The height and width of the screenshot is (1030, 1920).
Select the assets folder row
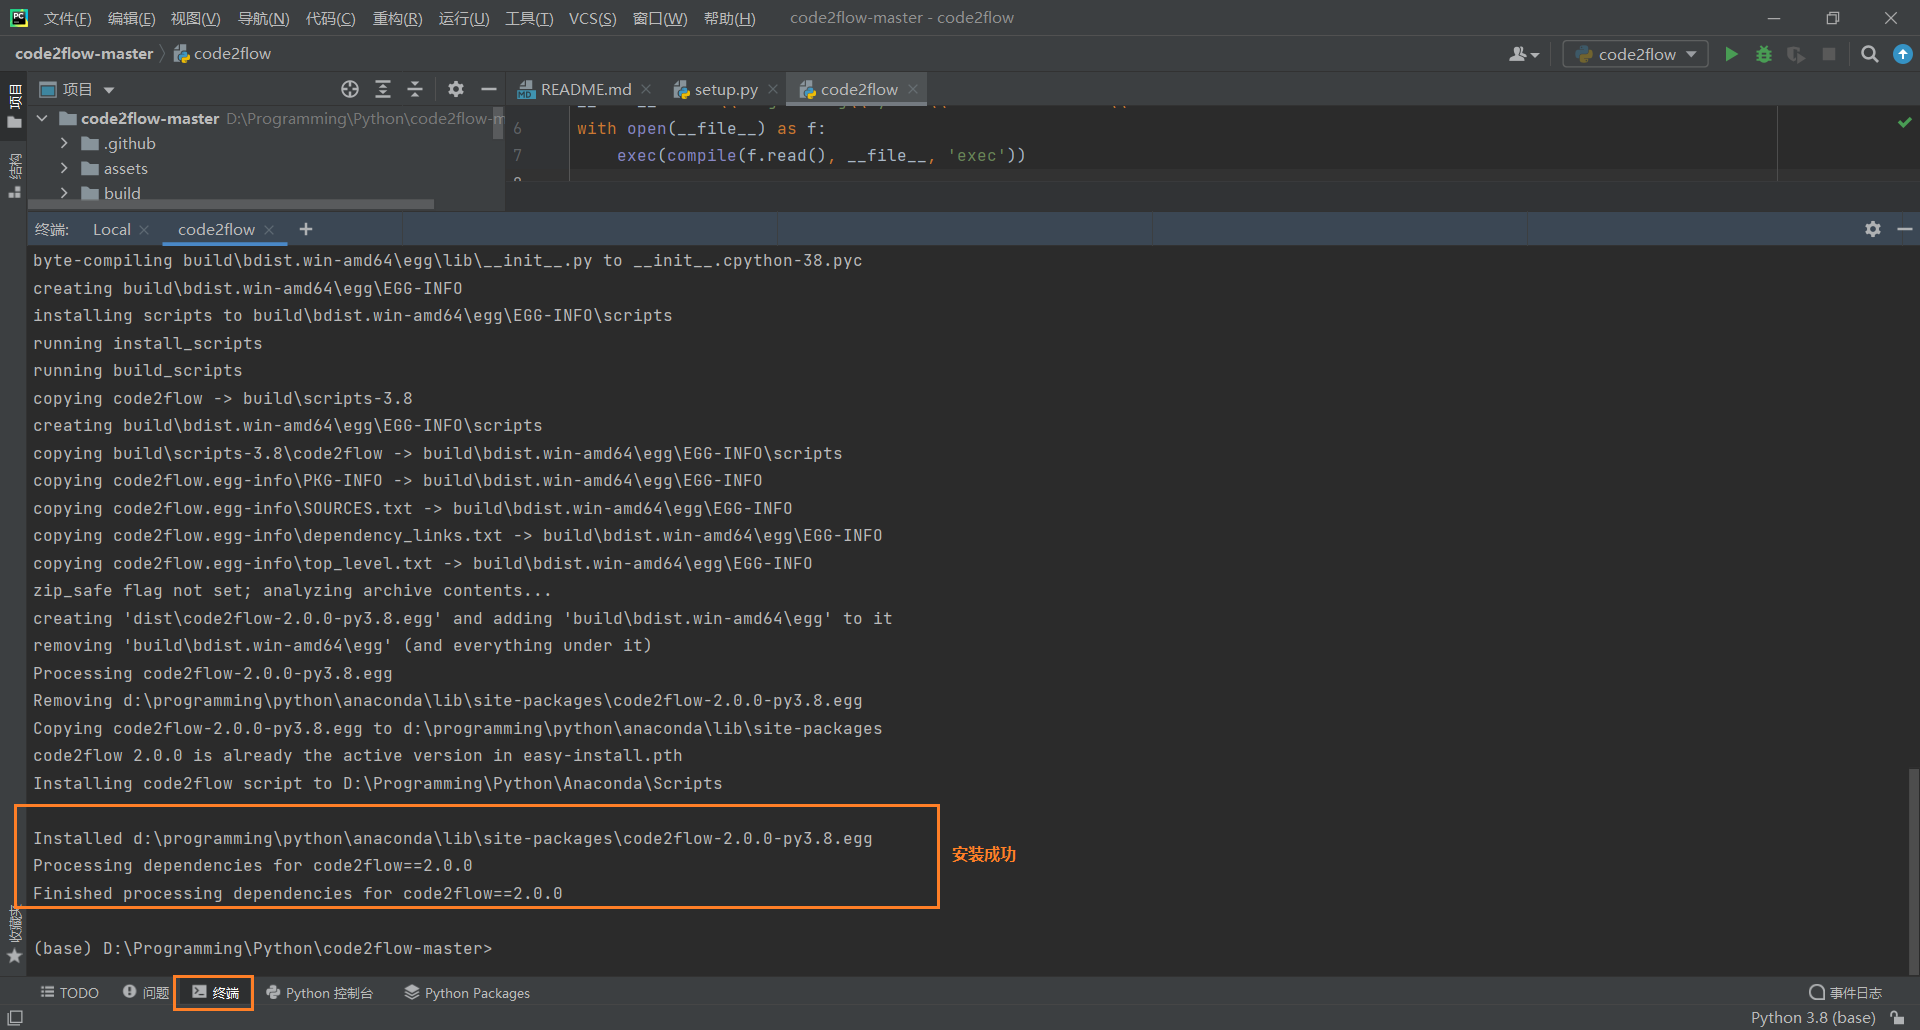click(265, 168)
